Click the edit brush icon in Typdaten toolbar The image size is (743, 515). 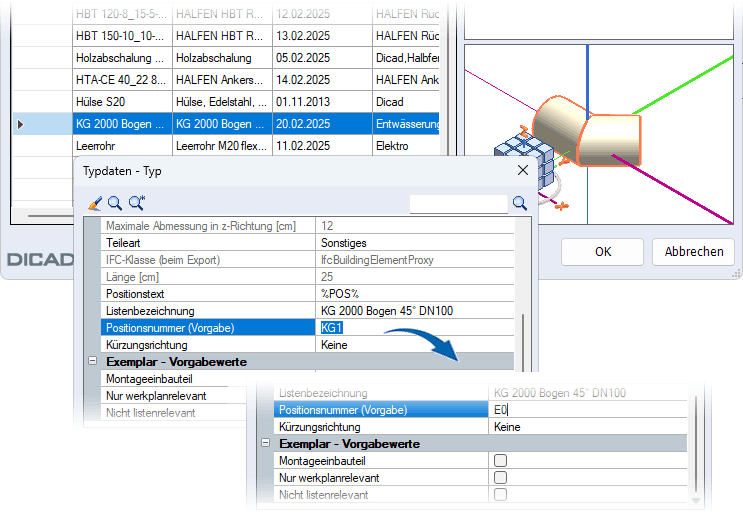point(95,203)
